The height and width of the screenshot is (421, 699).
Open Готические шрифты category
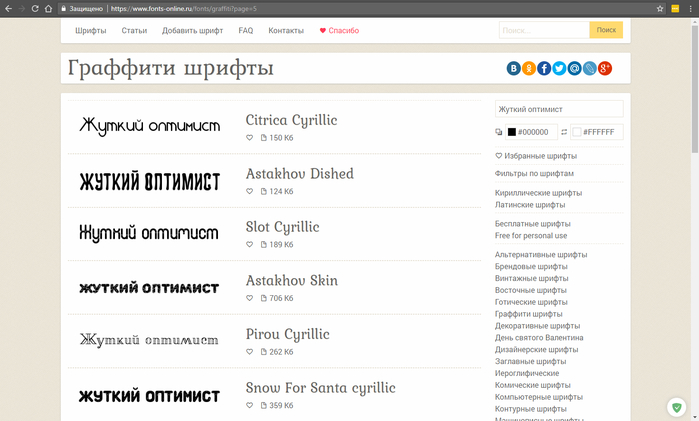531,302
